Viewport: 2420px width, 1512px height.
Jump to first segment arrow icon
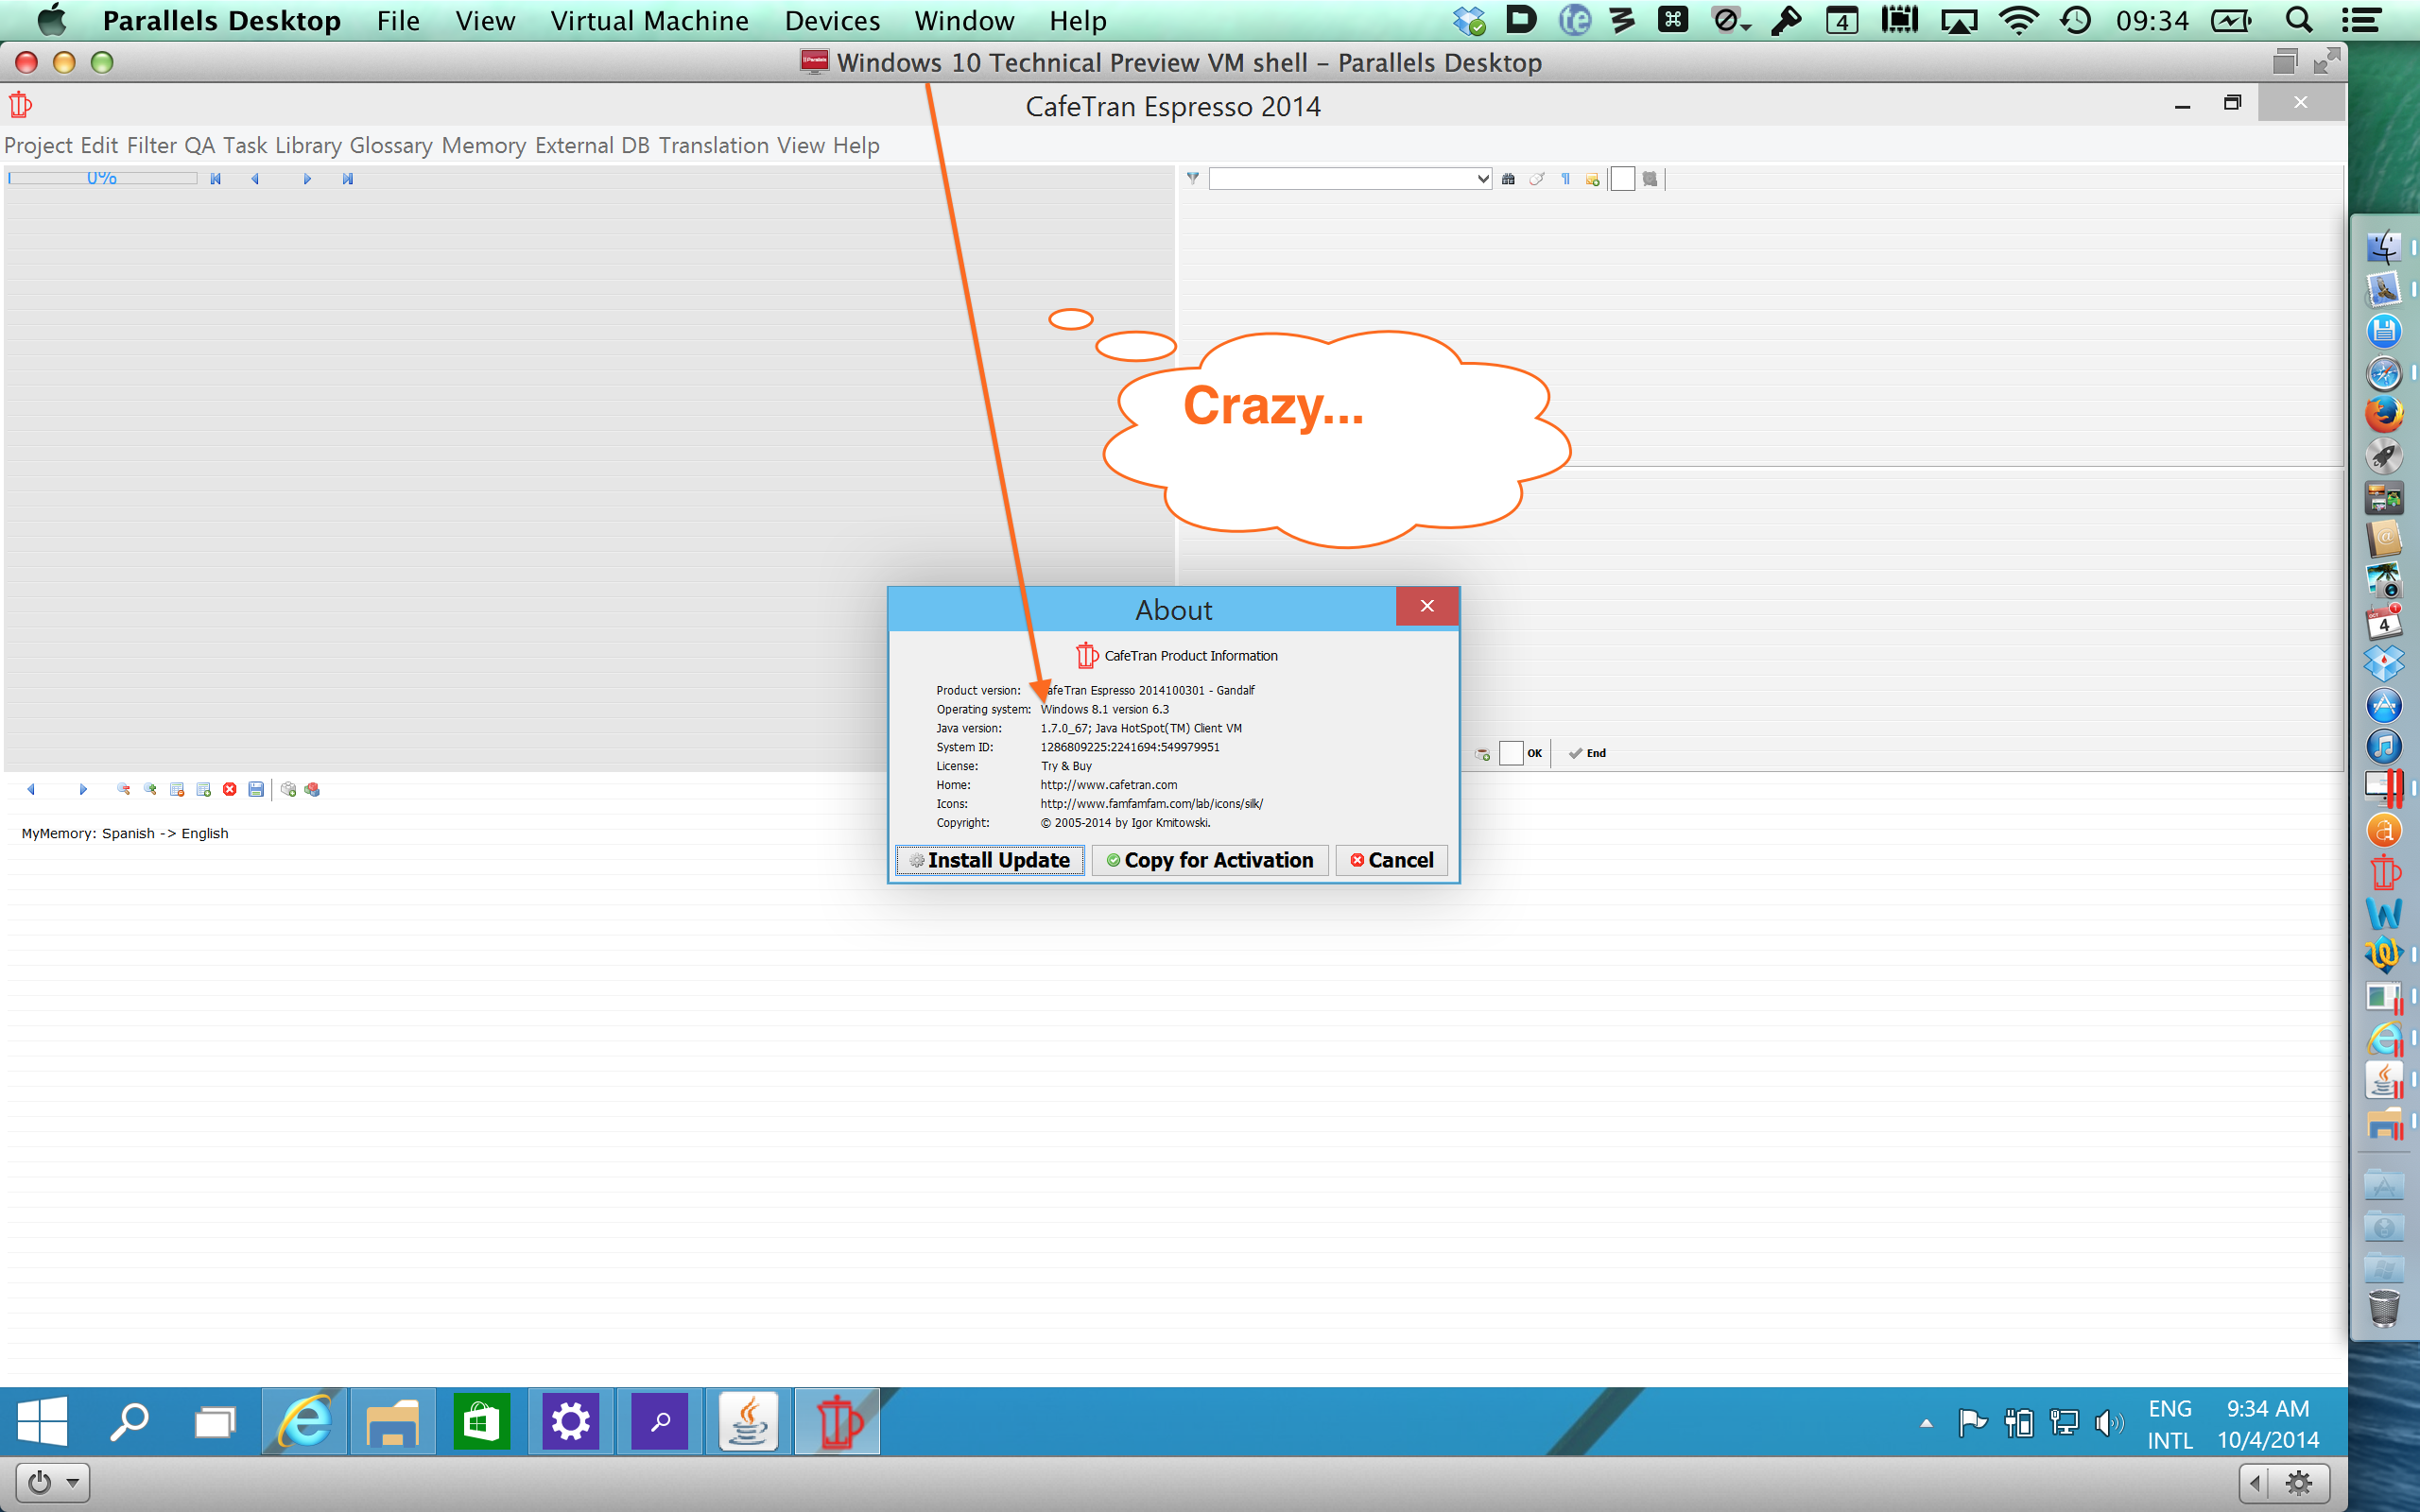215,179
